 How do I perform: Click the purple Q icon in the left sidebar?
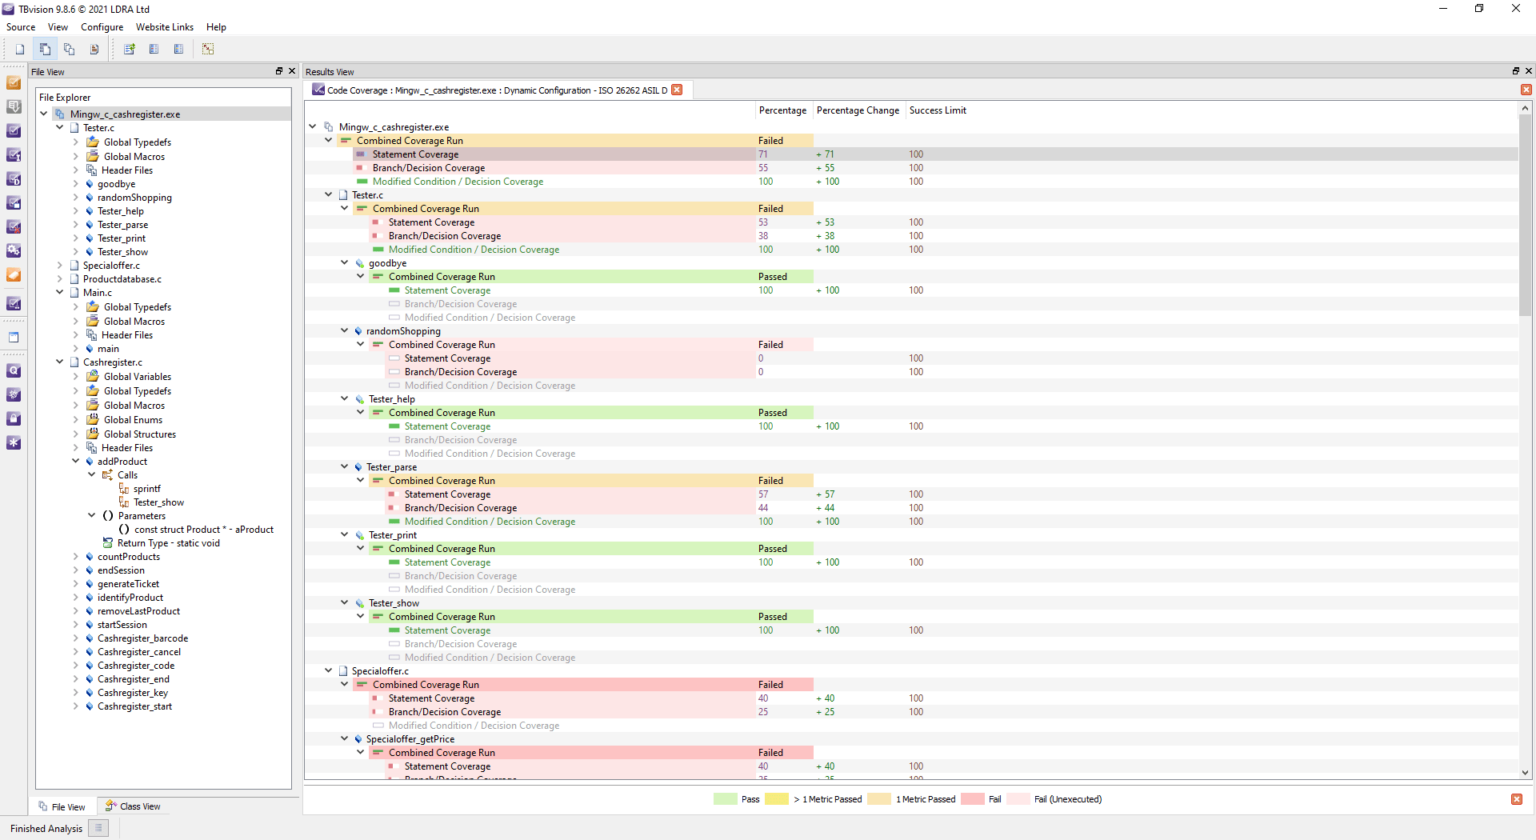coord(14,371)
